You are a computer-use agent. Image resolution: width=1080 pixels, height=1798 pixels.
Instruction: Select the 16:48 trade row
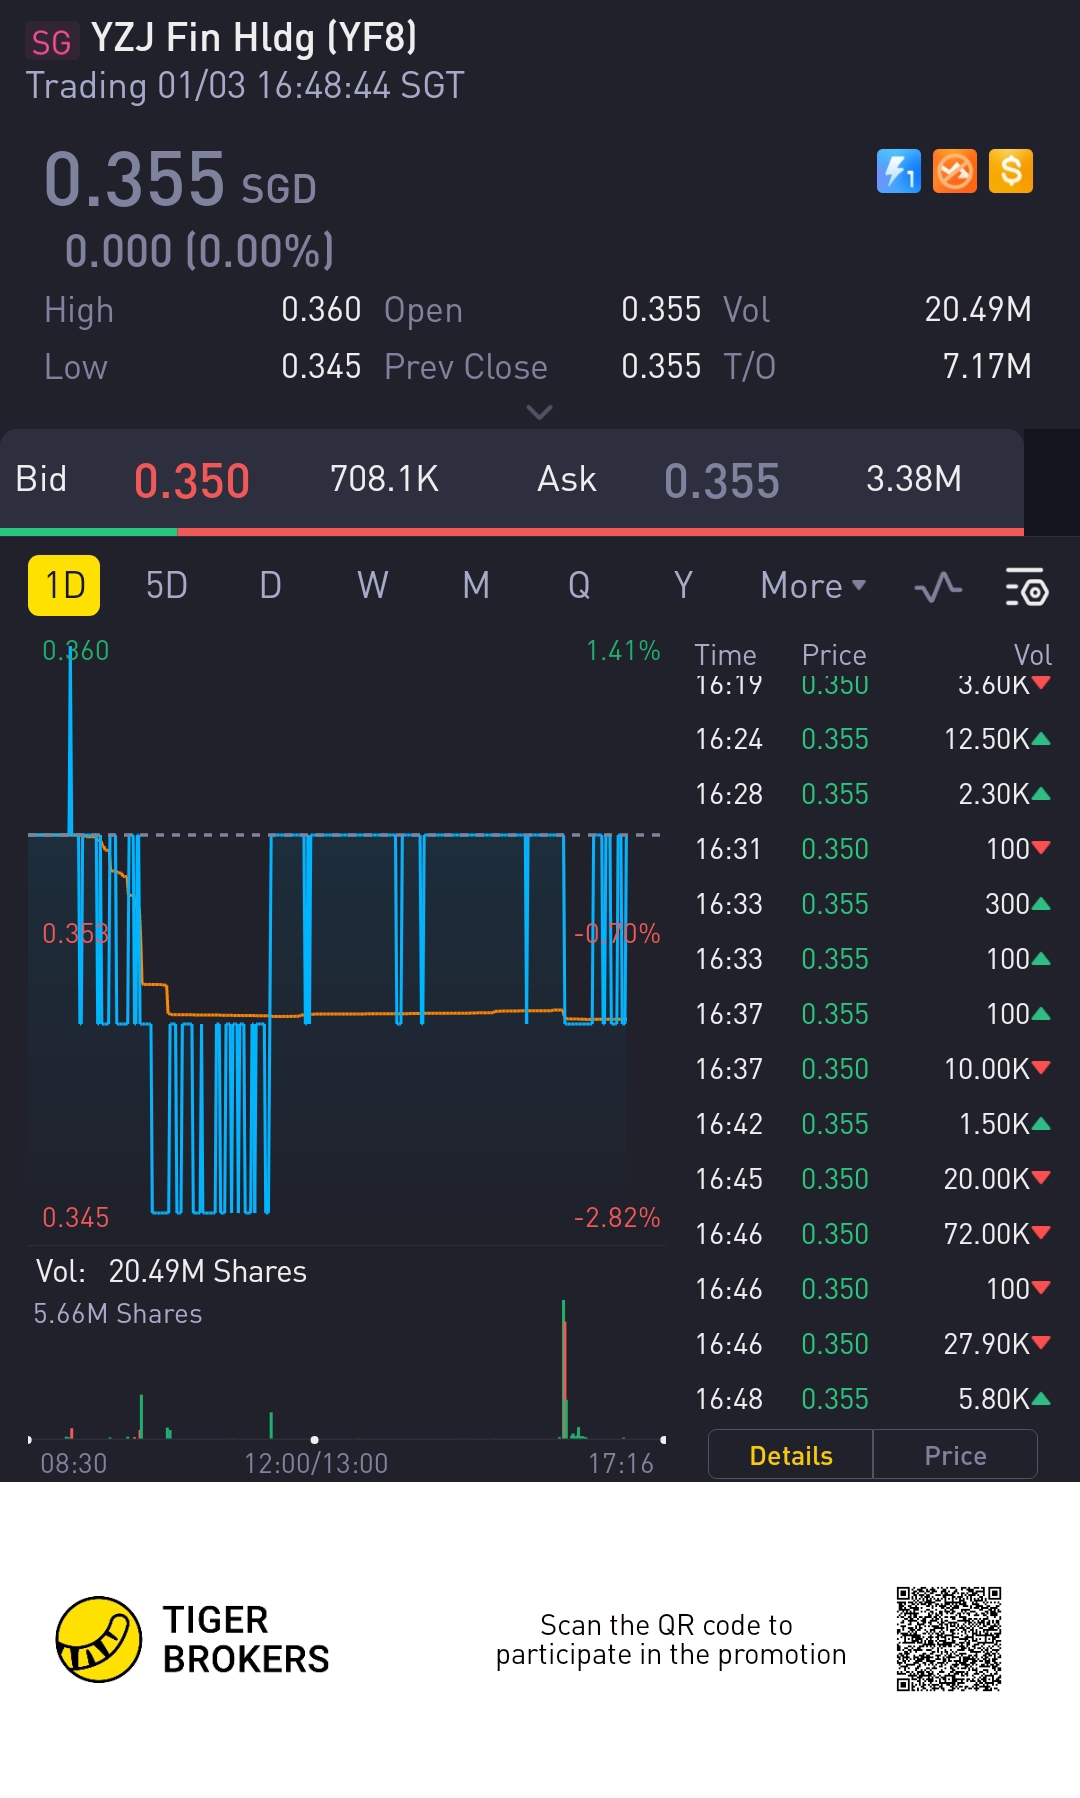[871, 1399]
